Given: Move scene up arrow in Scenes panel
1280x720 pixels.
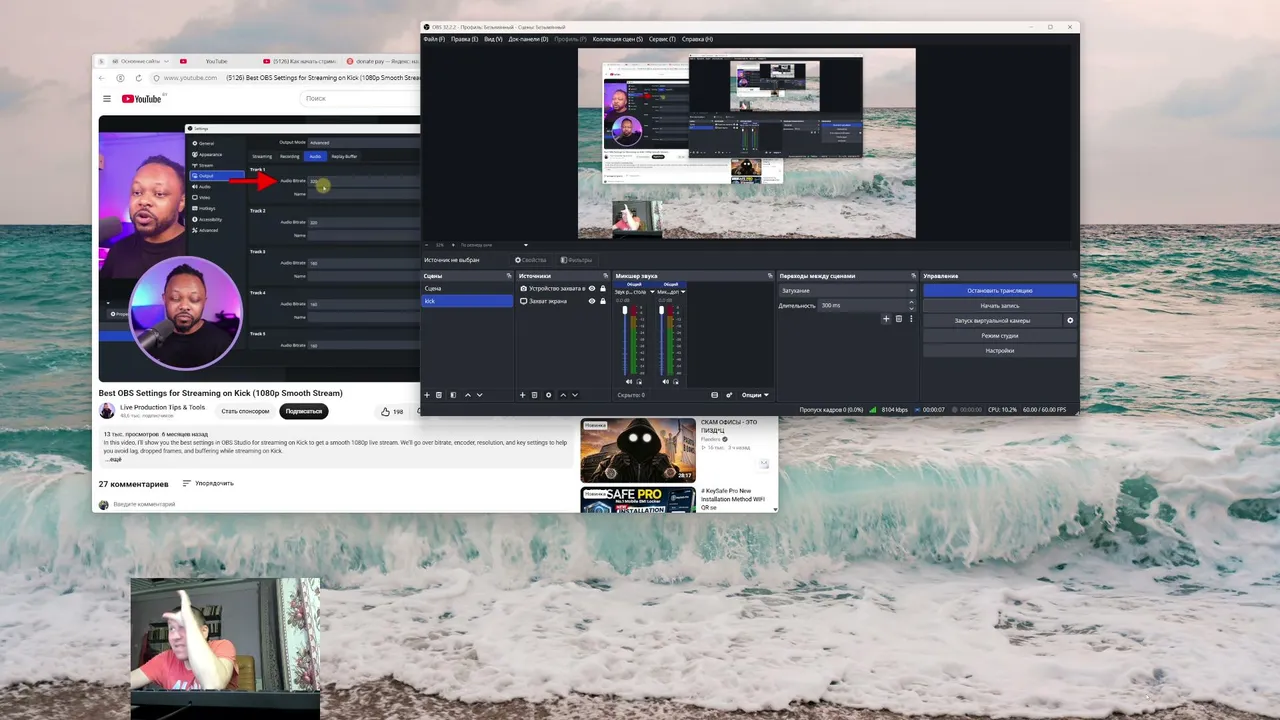Looking at the screenshot, I should click(x=467, y=395).
